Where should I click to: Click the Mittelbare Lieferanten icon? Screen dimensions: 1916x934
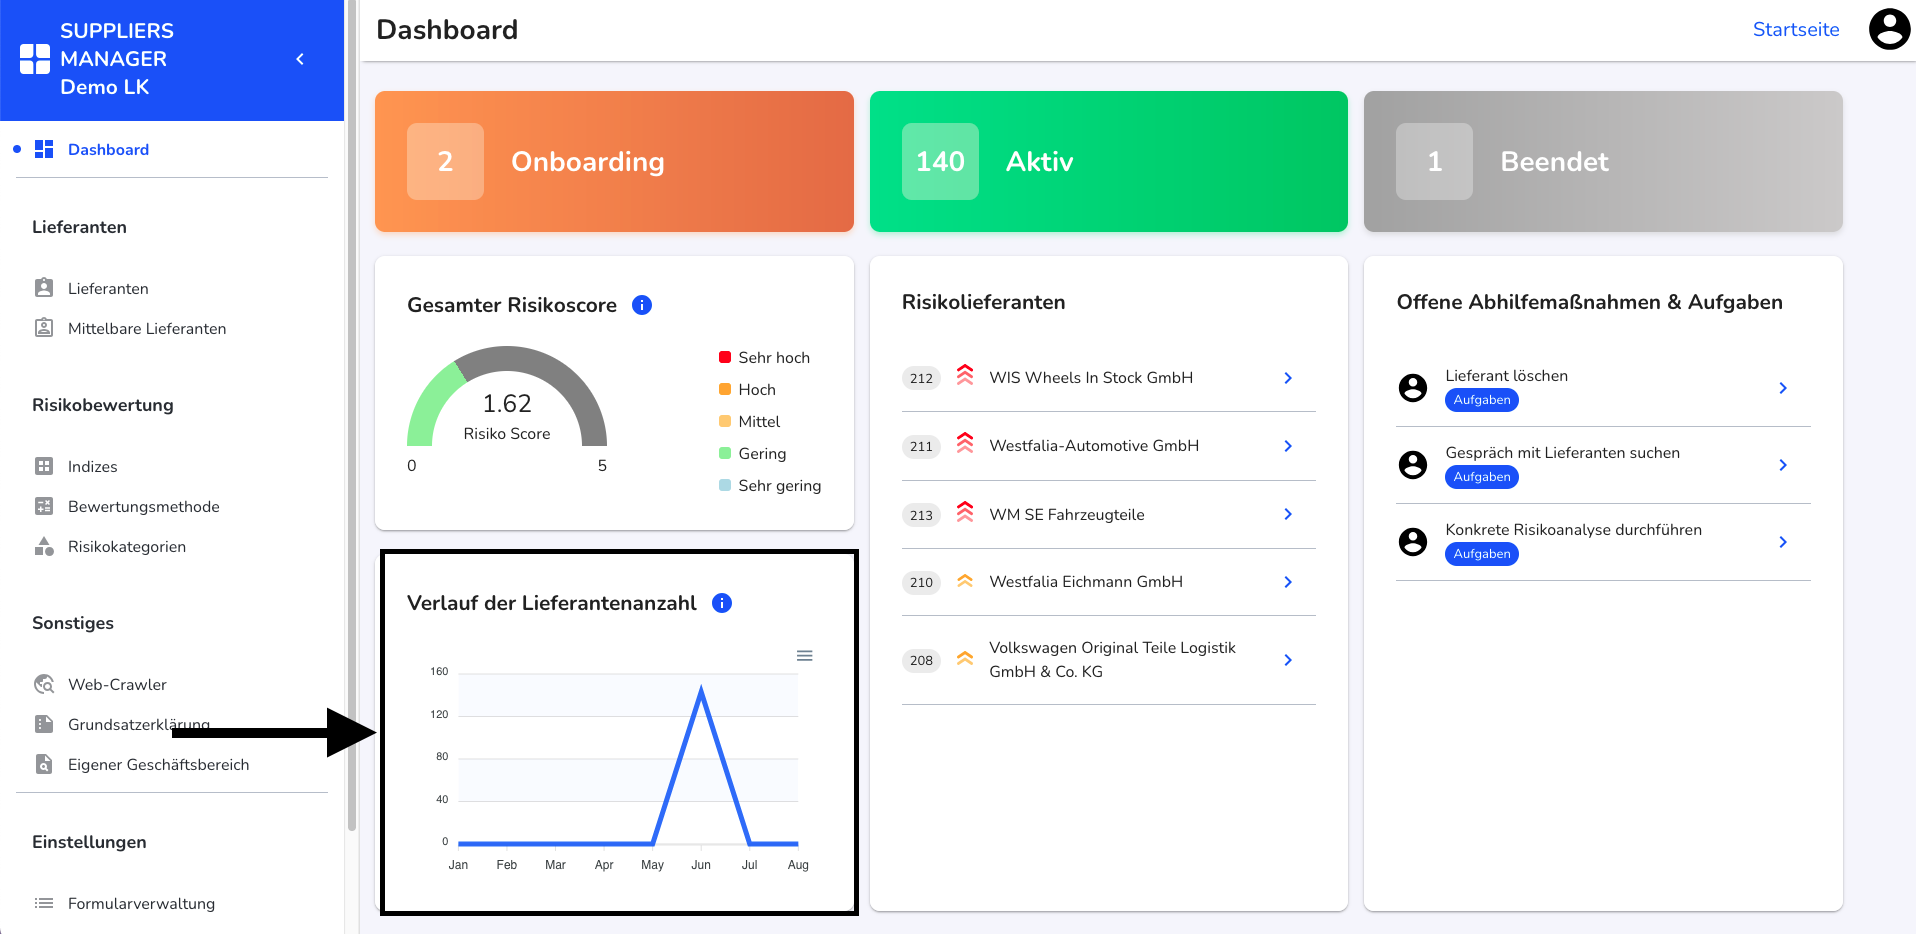coord(44,327)
